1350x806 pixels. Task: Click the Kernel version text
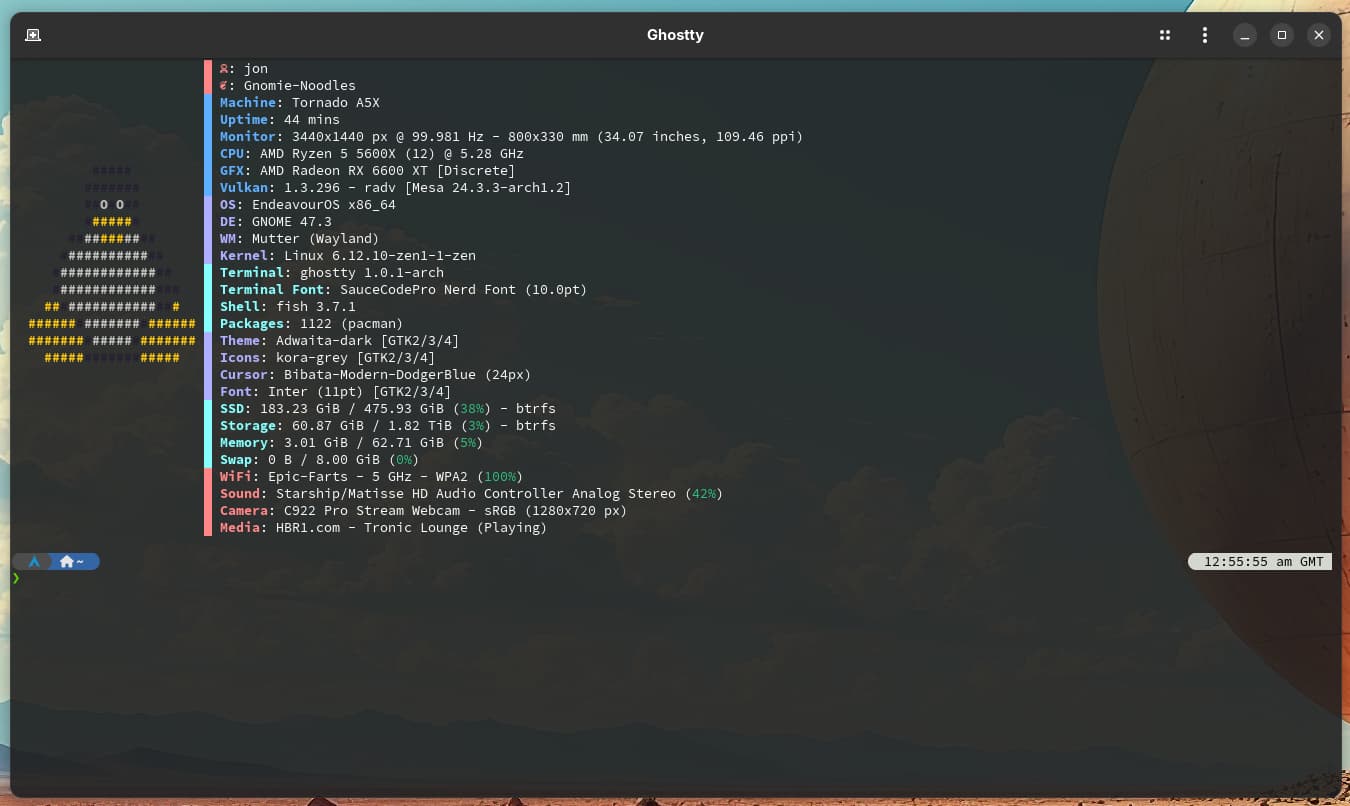[x=380, y=256]
